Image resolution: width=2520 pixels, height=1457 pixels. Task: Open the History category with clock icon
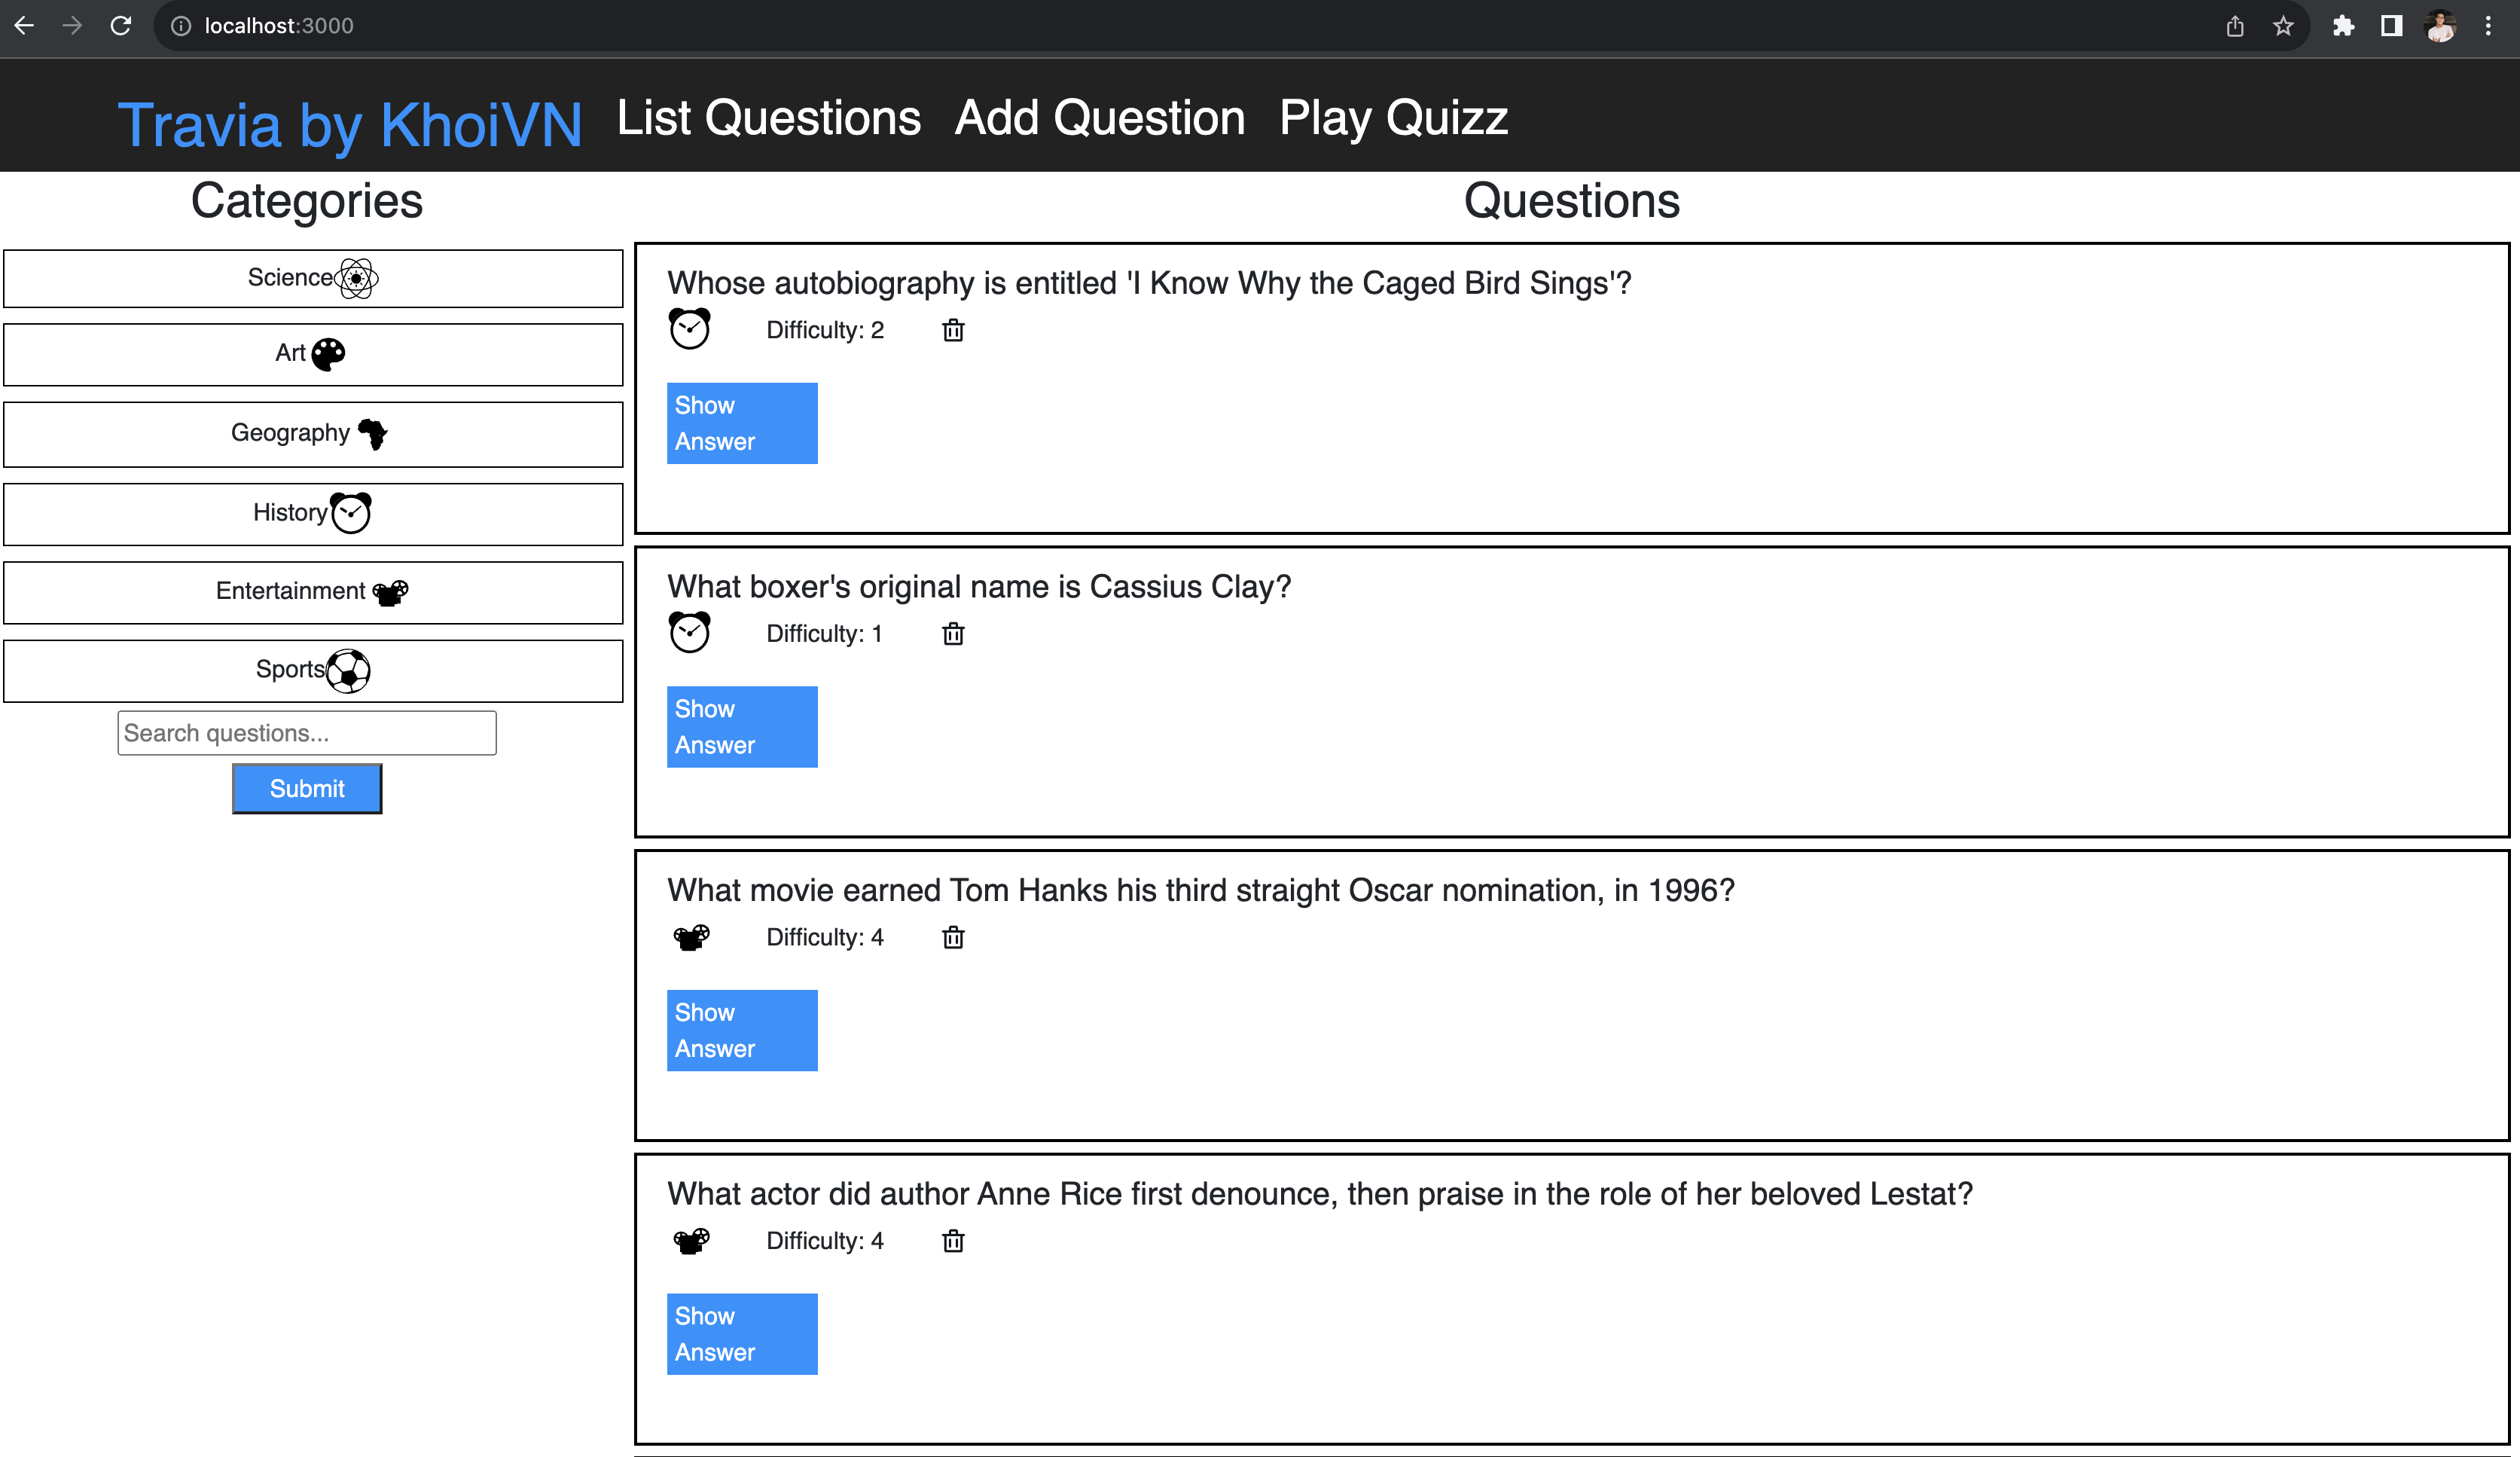pos(313,514)
